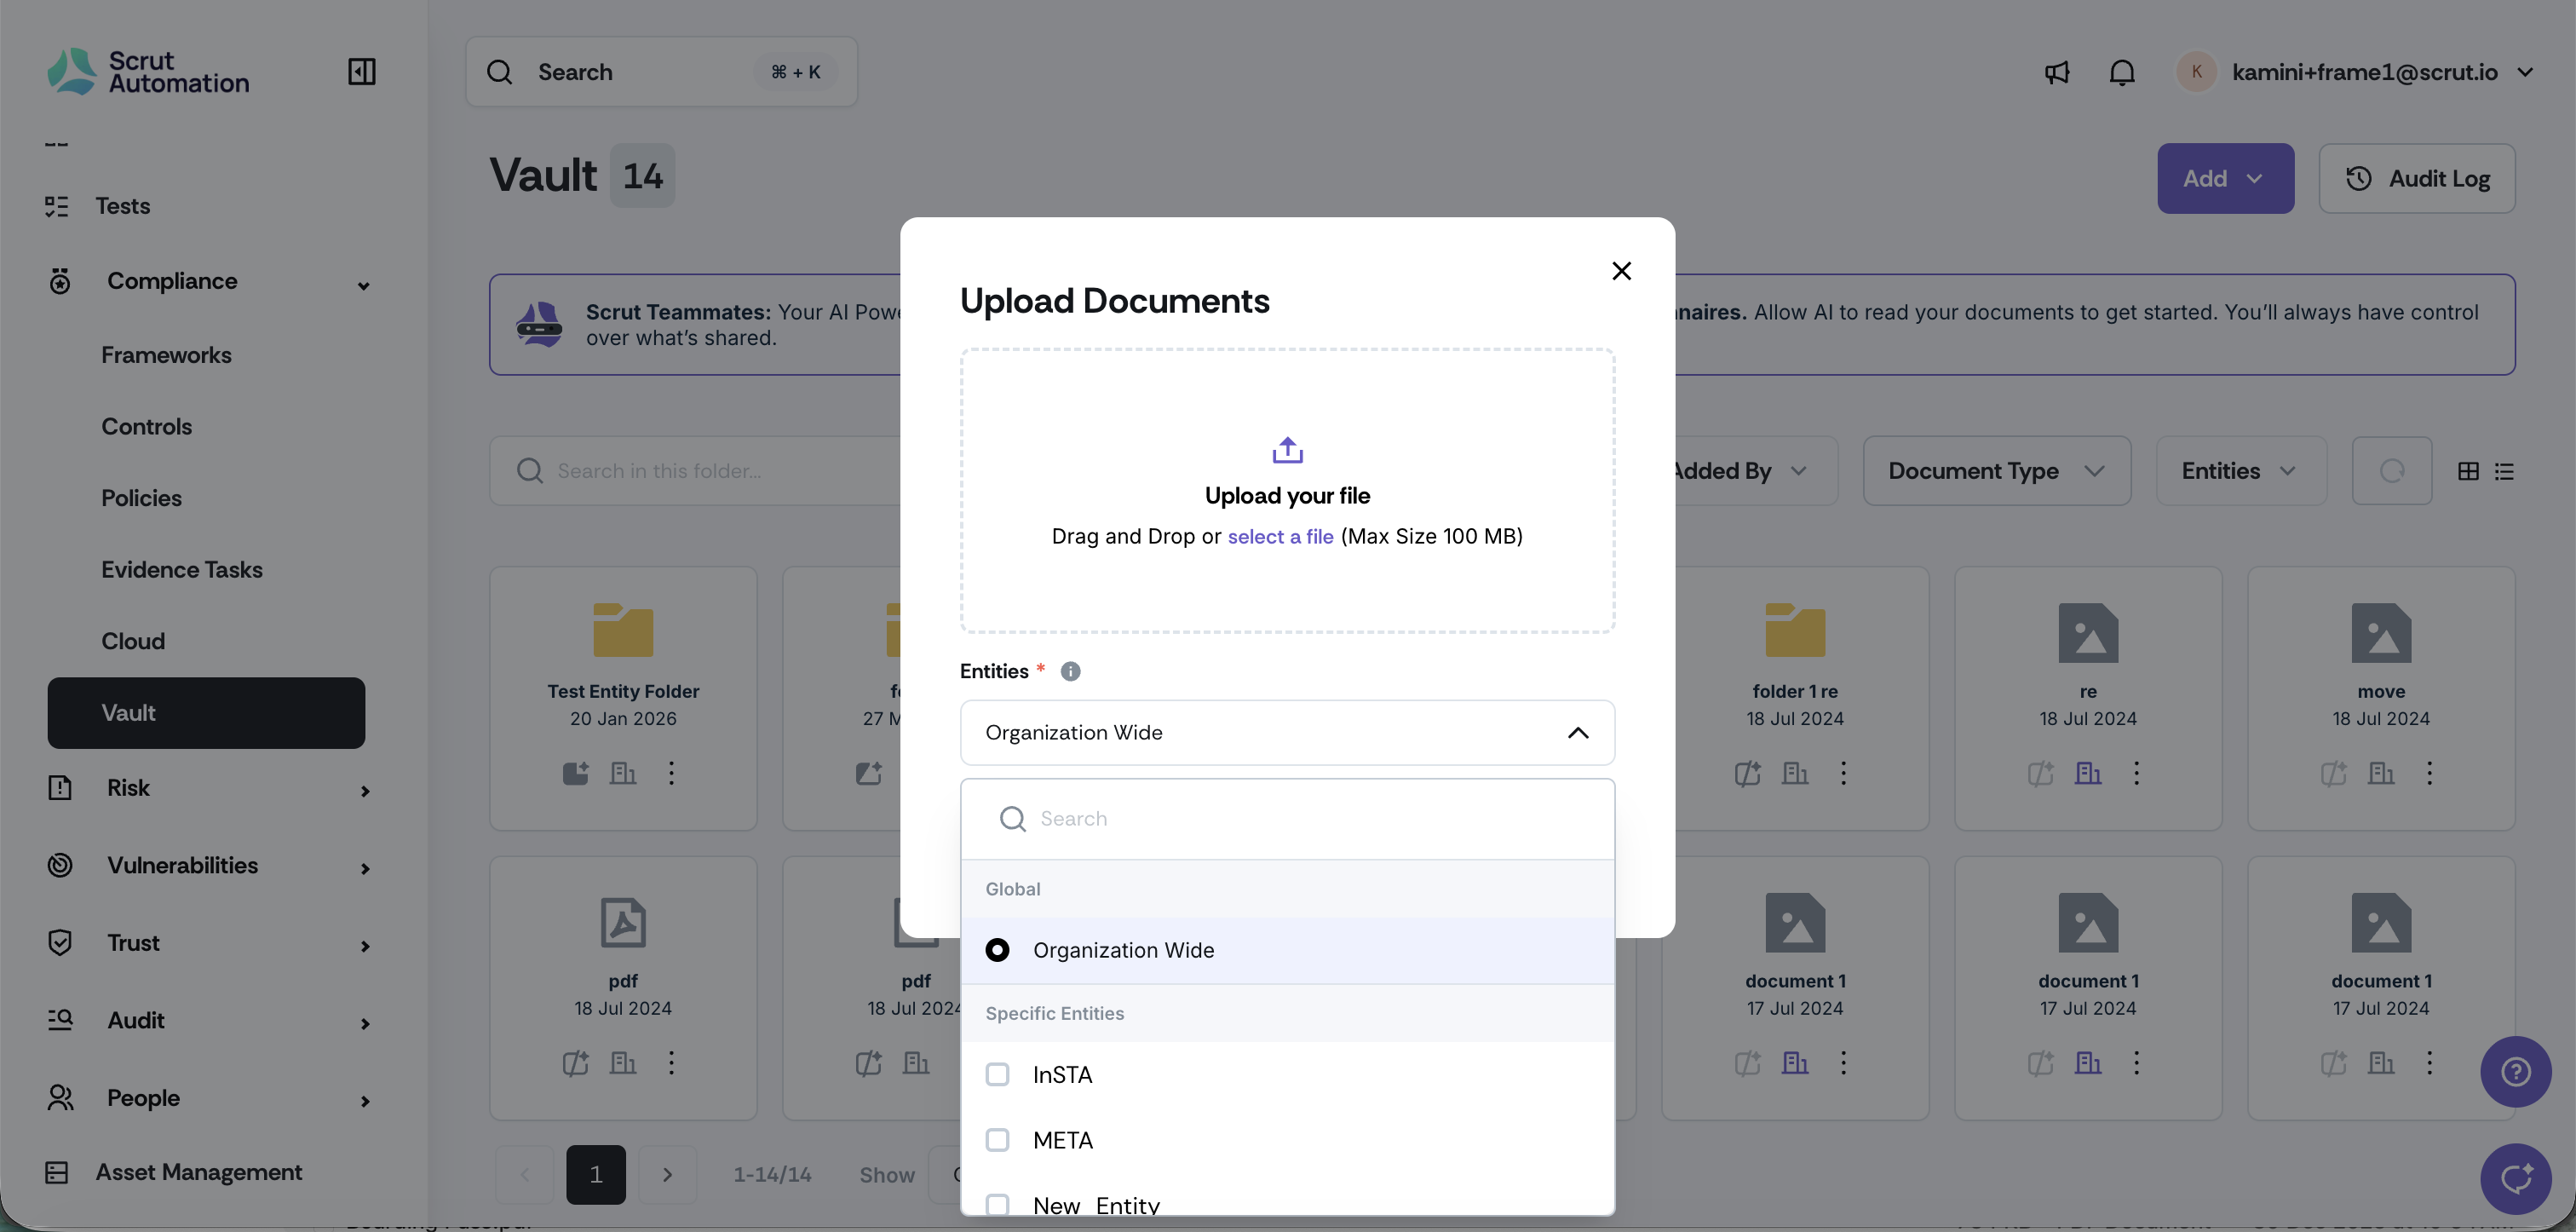Screen dimensions: 2576x1232
Task: Click entity icon on Test Entity Folder
Action: (x=623, y=773)
